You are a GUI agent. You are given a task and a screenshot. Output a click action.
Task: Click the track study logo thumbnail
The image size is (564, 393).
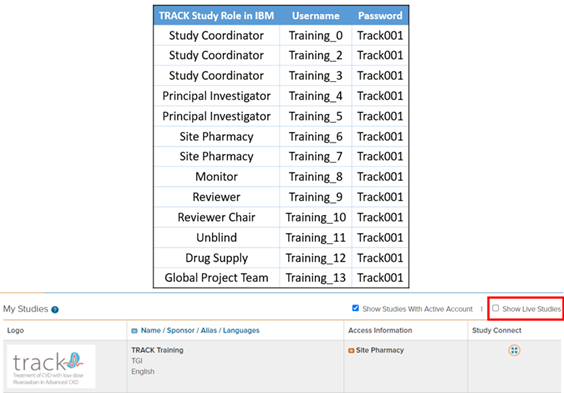(51, 366)
